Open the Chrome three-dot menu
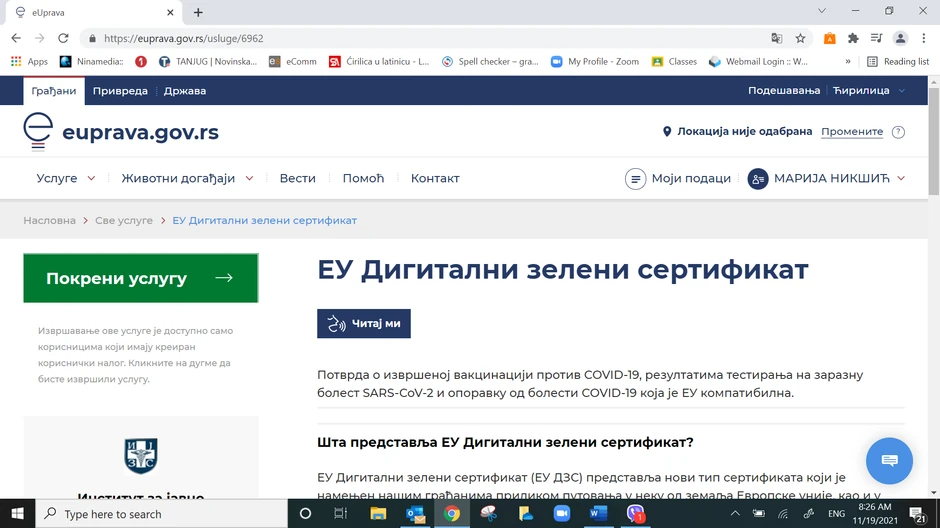Screen dimensions: 940x528 [924, 38]
